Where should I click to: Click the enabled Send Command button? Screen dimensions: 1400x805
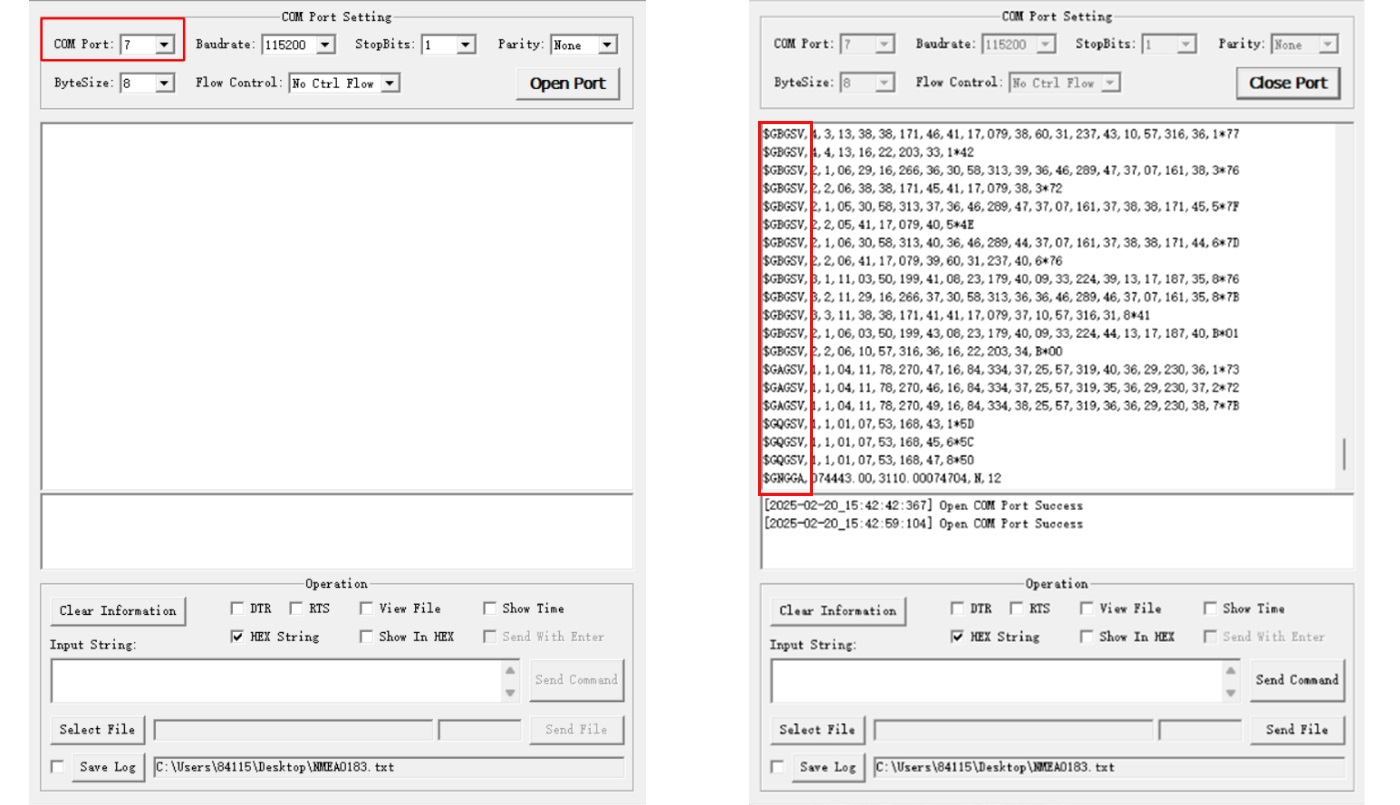(1296, 680)
